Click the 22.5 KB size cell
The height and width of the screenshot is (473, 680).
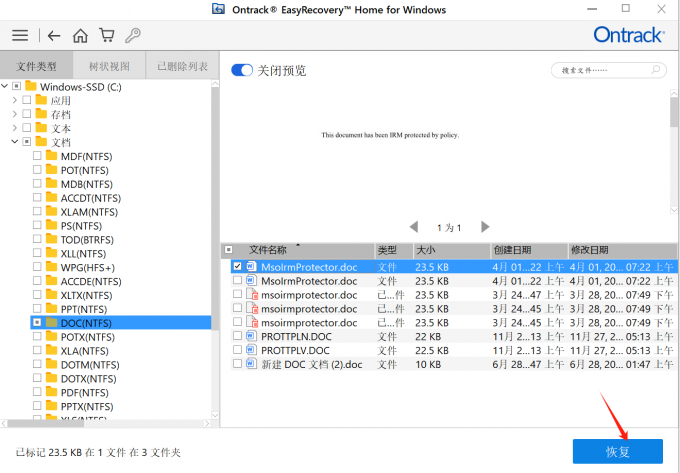432,350
